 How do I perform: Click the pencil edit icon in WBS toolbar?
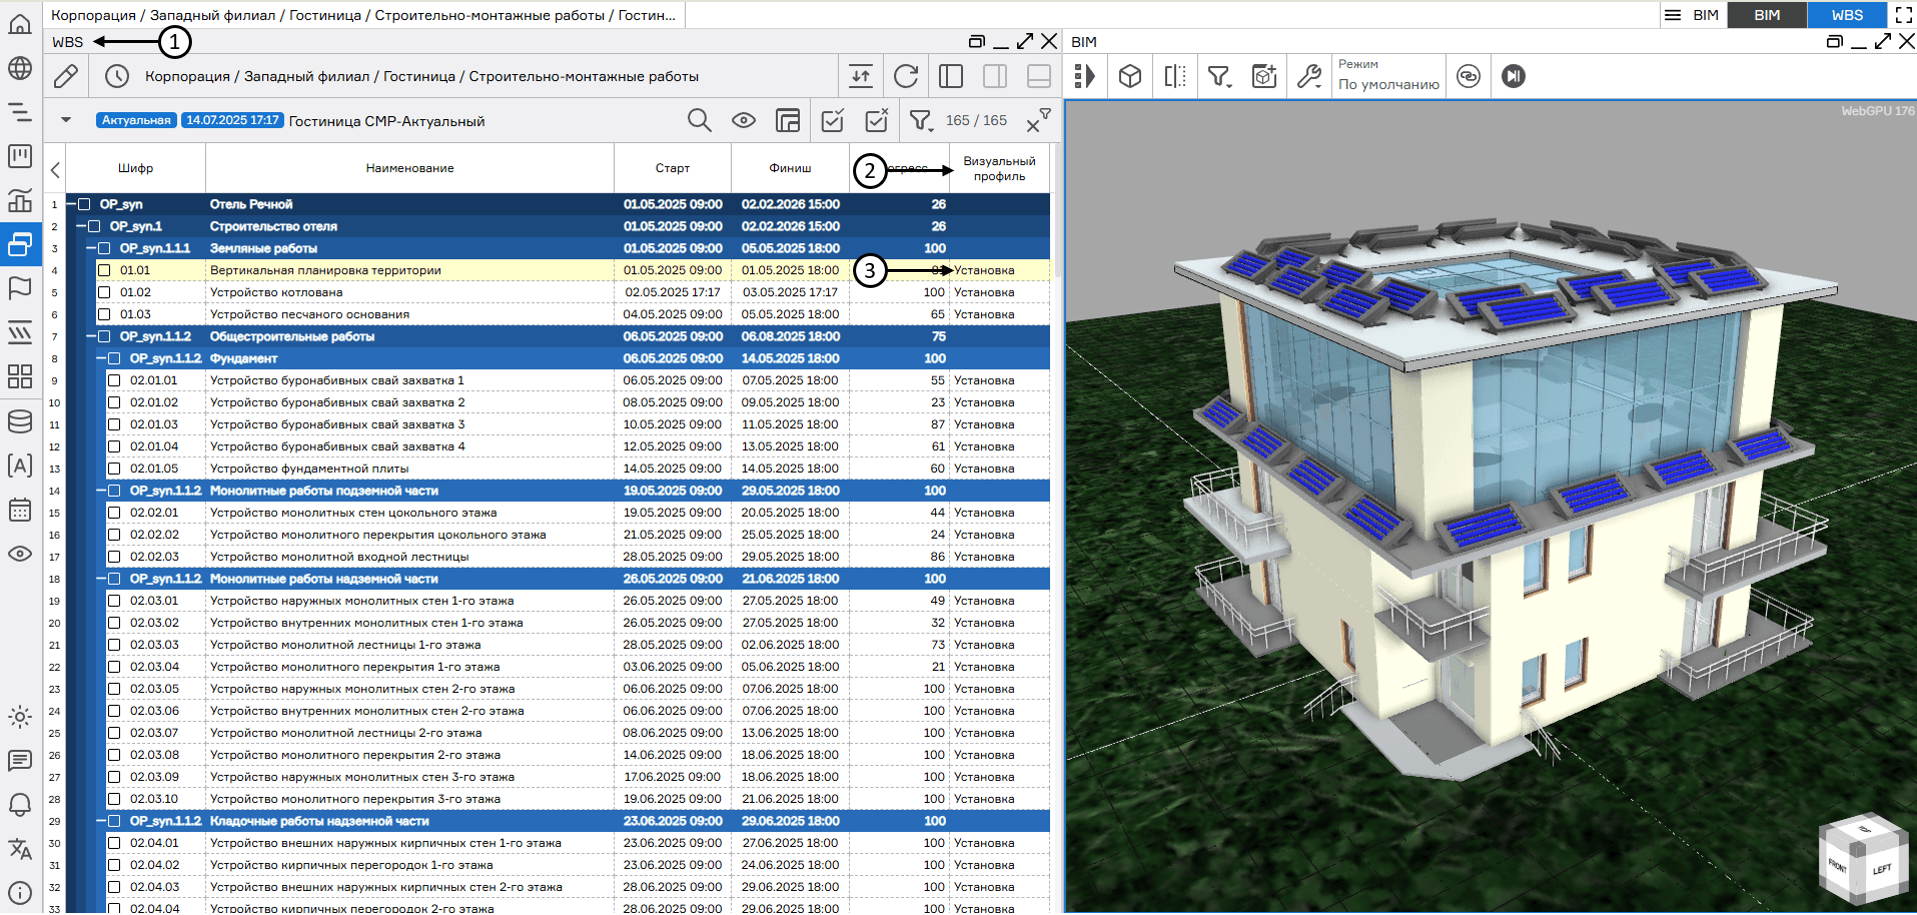click(66, 76)
